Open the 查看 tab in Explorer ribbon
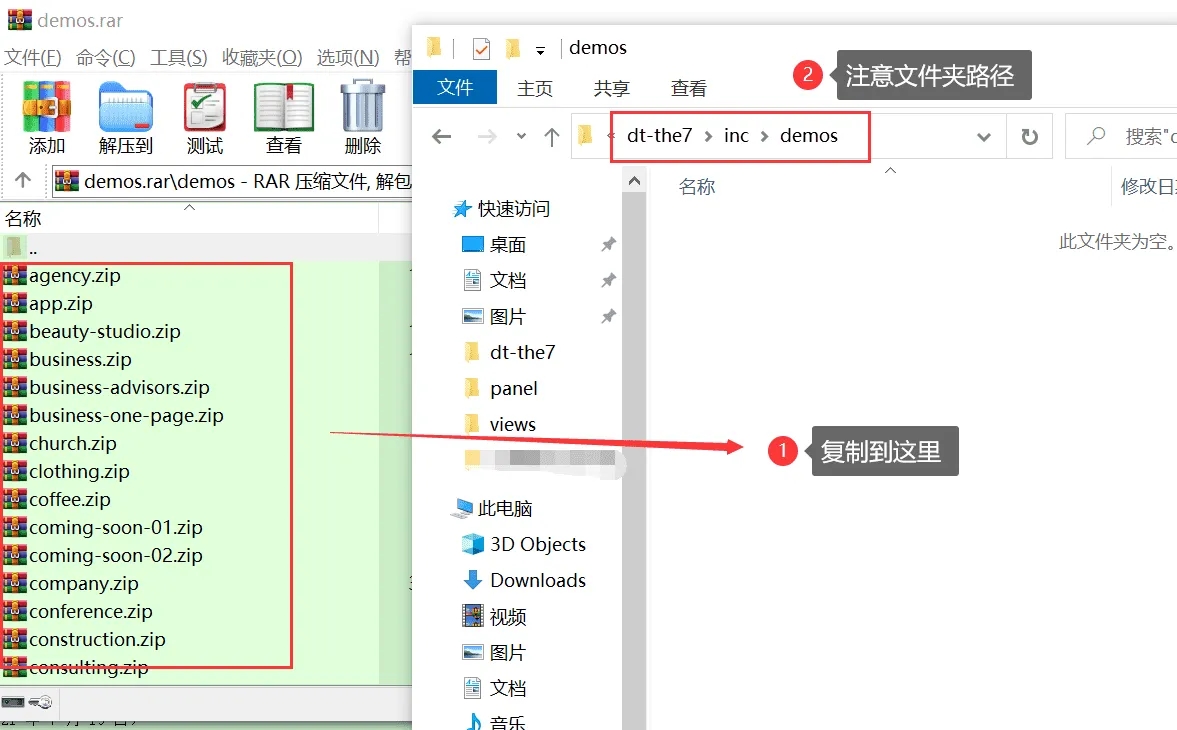Viewport: 1177px width, 730px height. [688, 88]
